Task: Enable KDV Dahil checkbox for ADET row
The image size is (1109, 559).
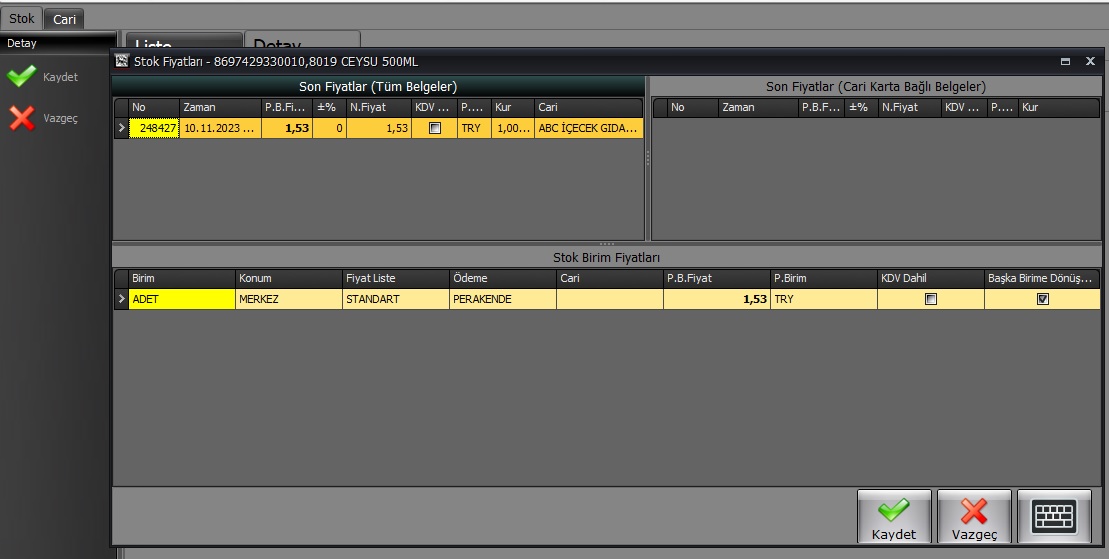Action: coord(930,299)
